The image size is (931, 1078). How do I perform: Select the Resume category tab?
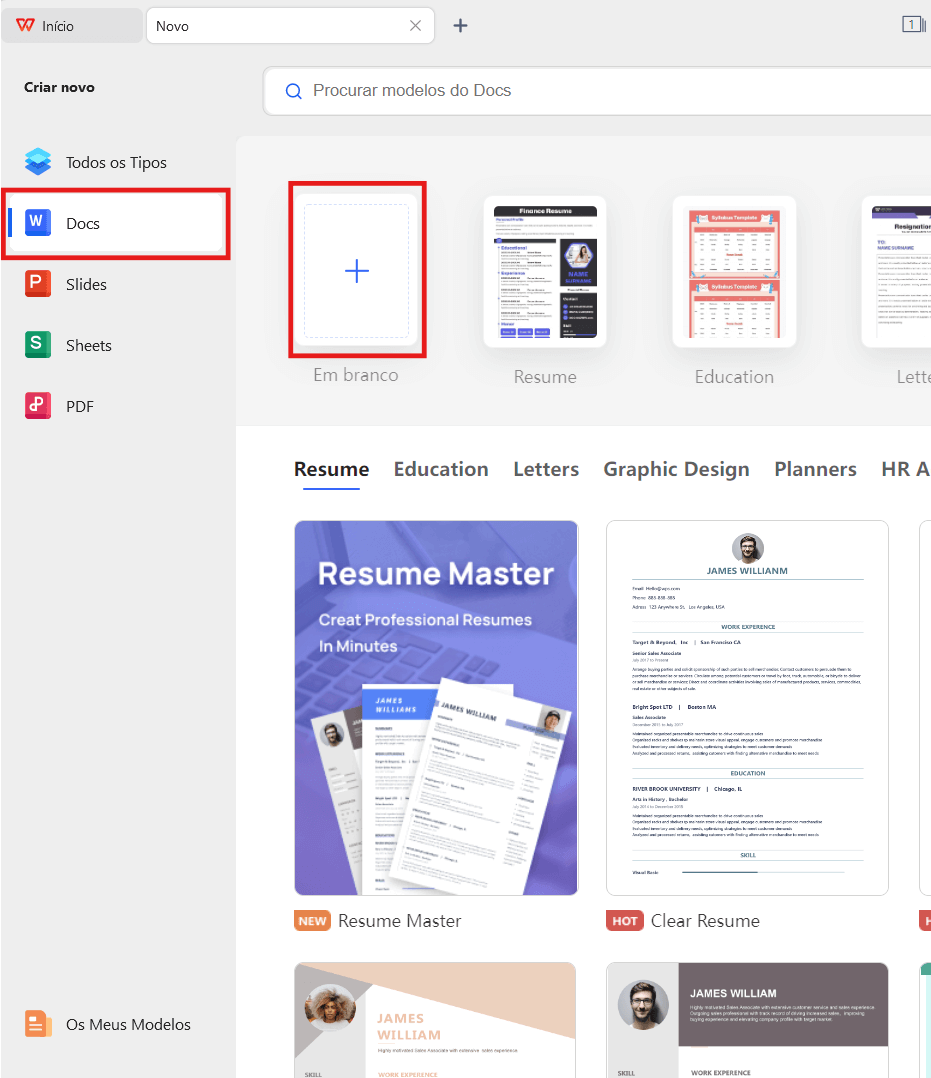coord(331,469)
